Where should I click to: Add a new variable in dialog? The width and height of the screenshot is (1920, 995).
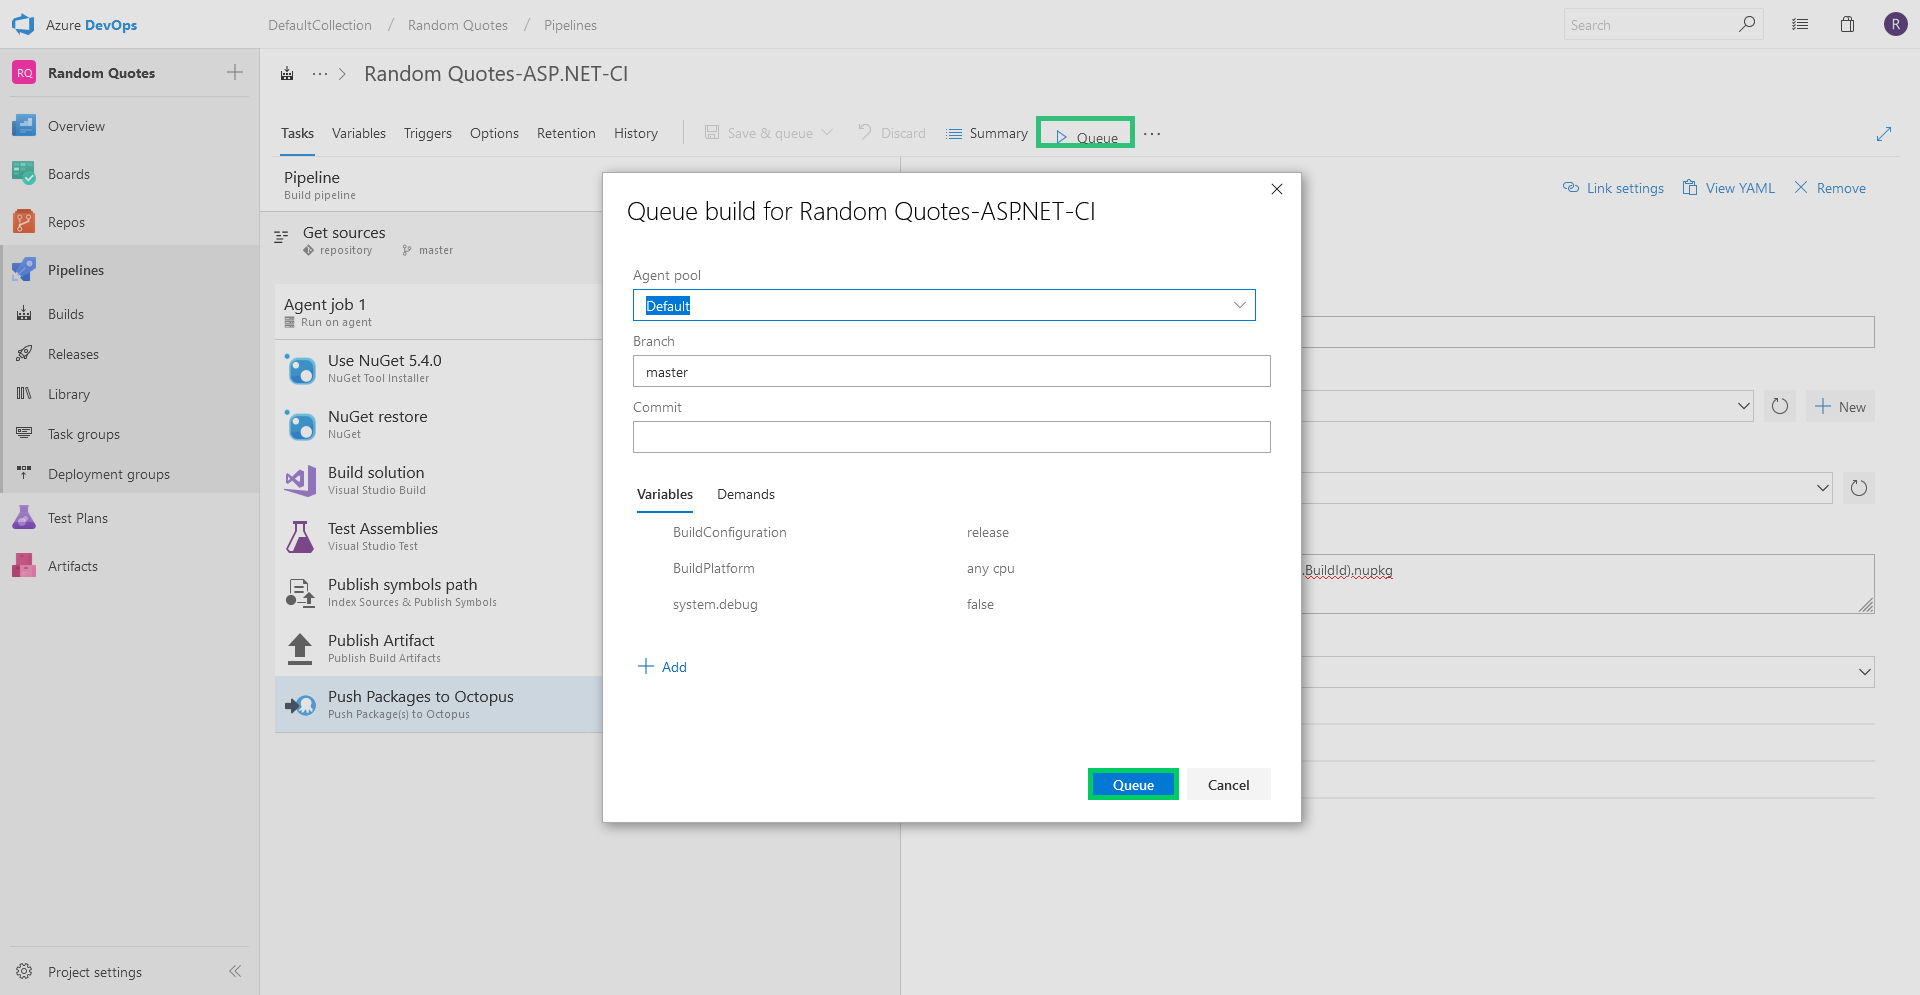[663, 667]
